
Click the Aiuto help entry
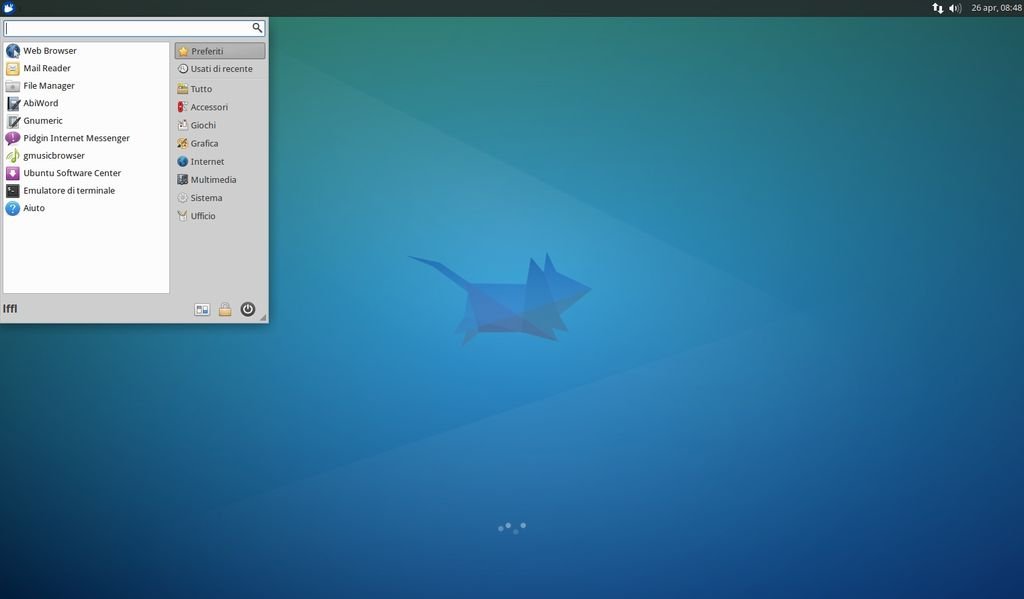point(34,208)
